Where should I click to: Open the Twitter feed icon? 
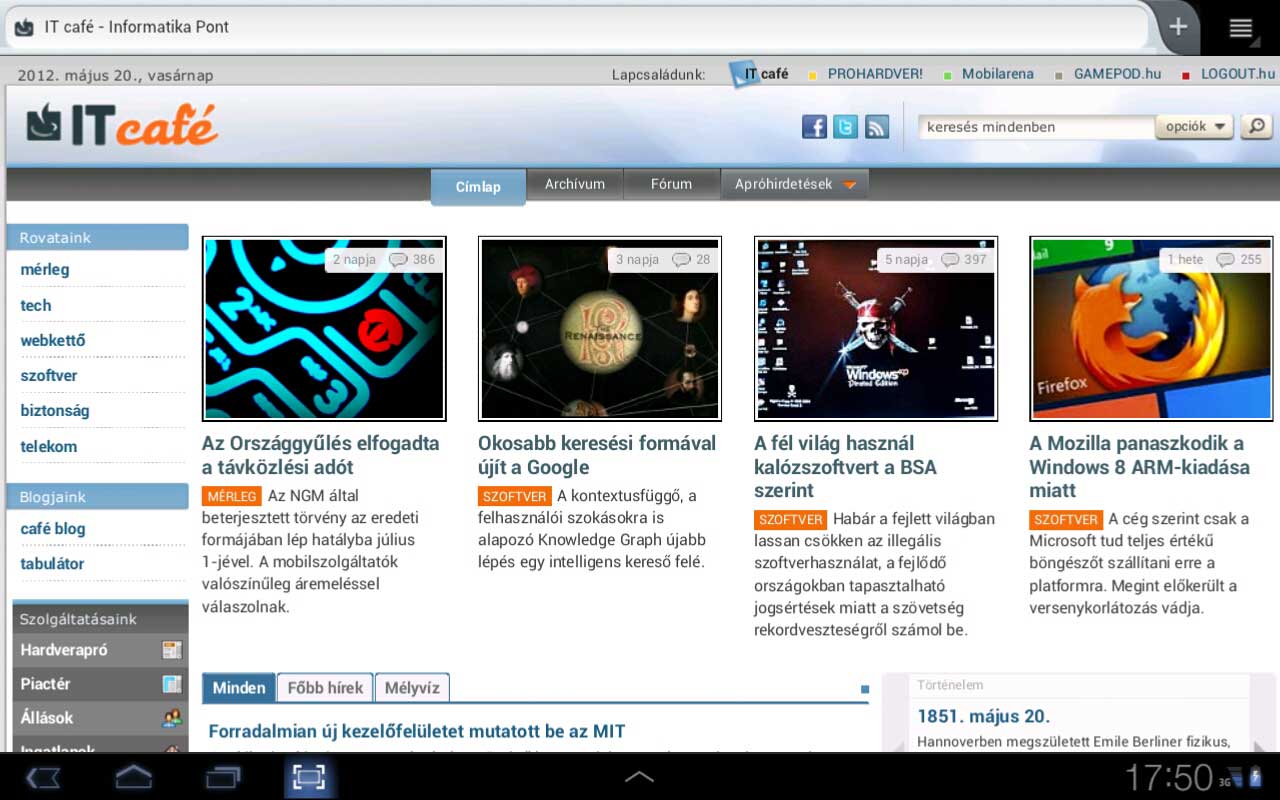[845, 127]
